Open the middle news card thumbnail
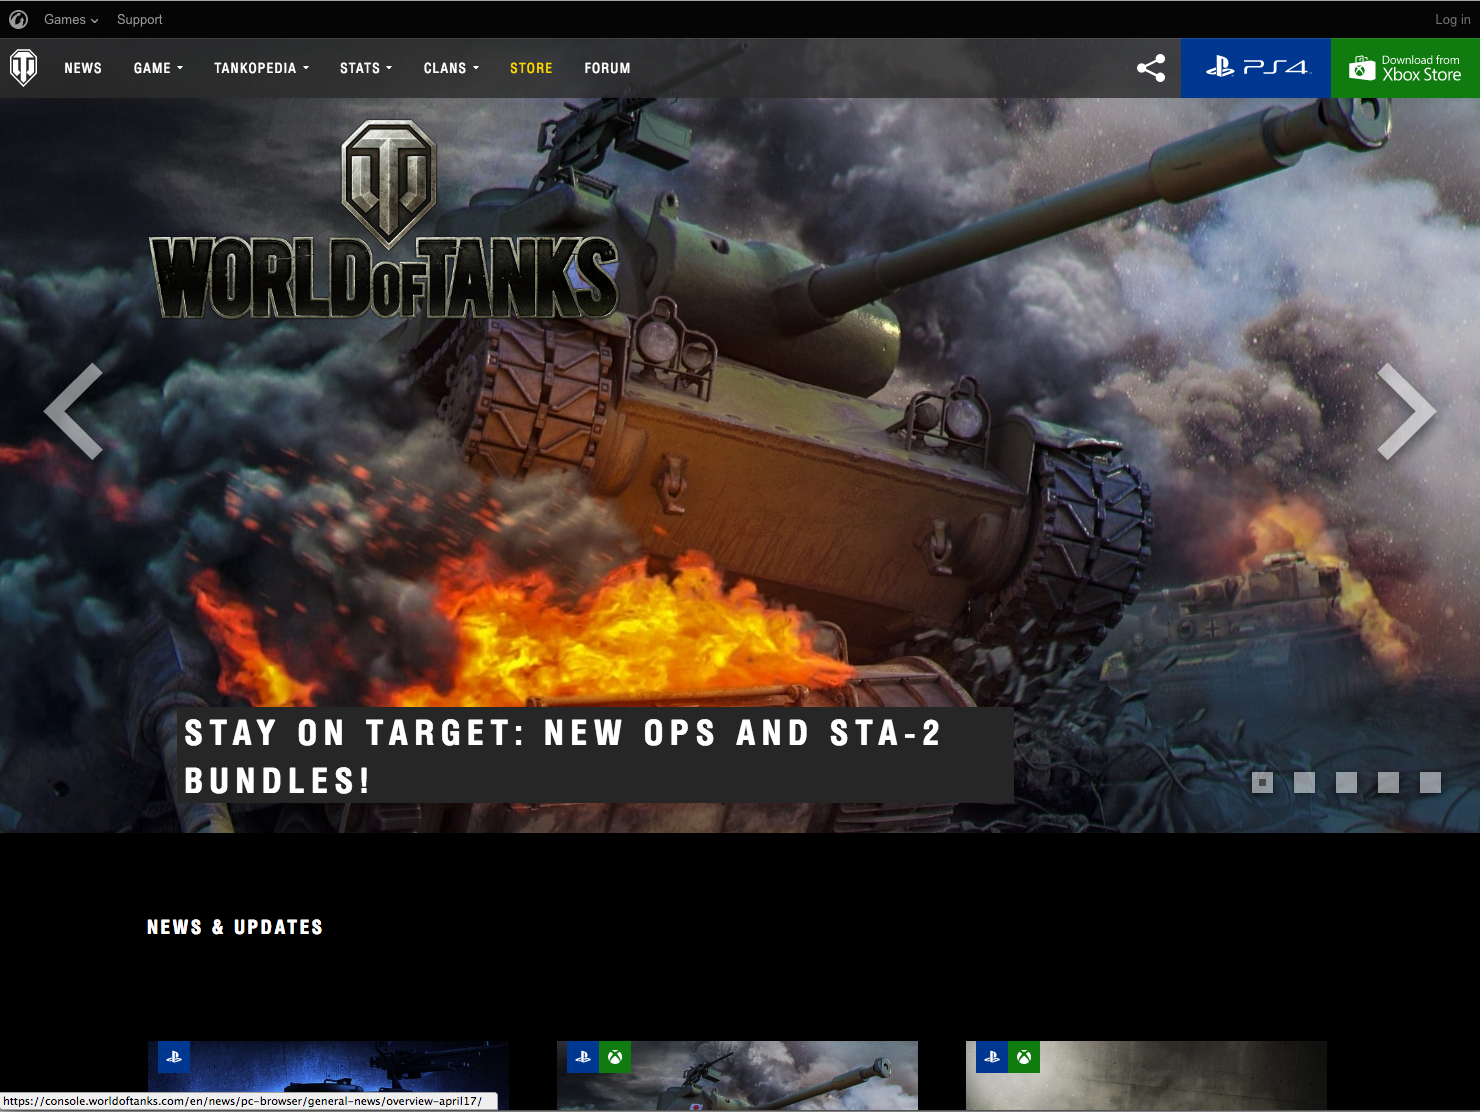 (x=737, y=1075)
